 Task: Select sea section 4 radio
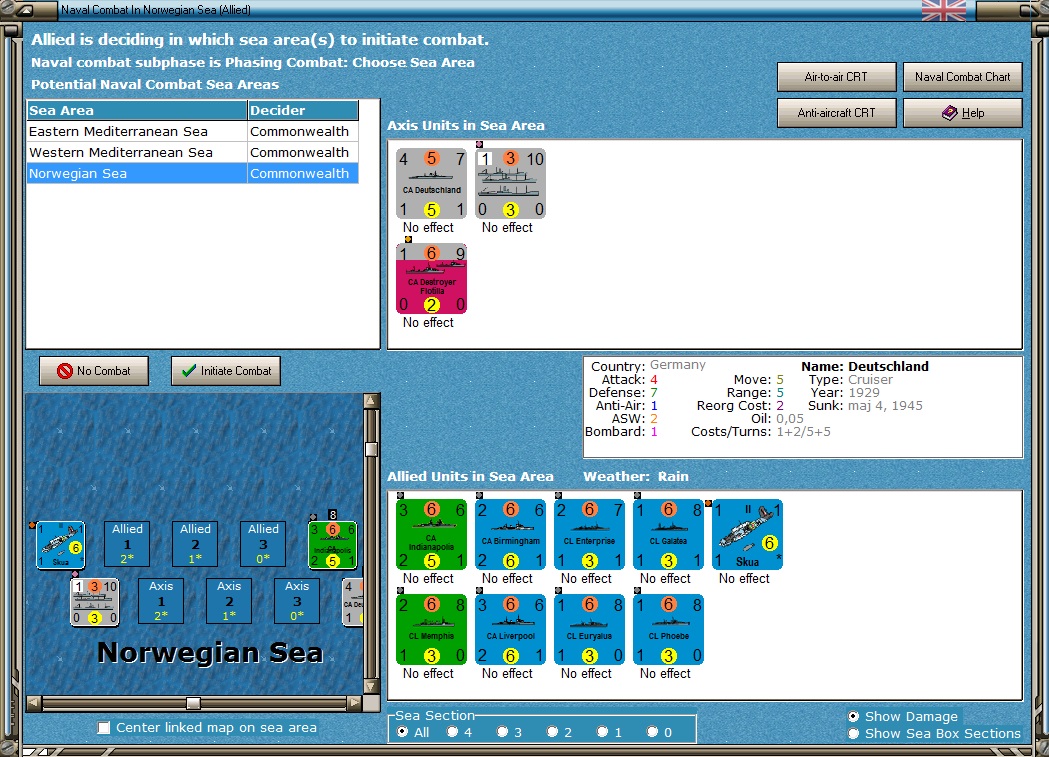(x=452, y=732)
